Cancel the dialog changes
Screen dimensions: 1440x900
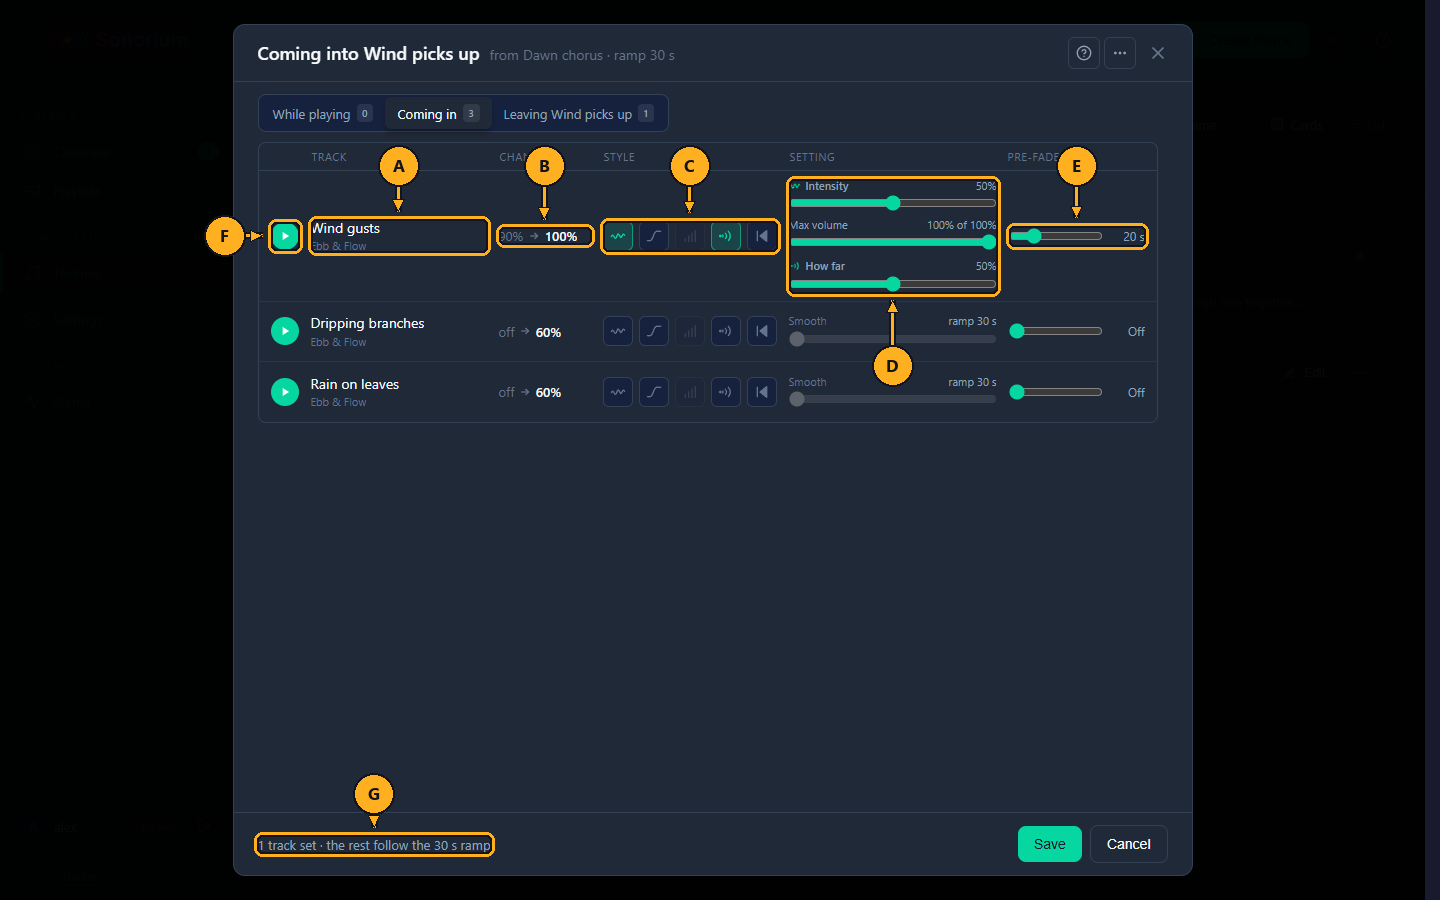[1129, 844]
